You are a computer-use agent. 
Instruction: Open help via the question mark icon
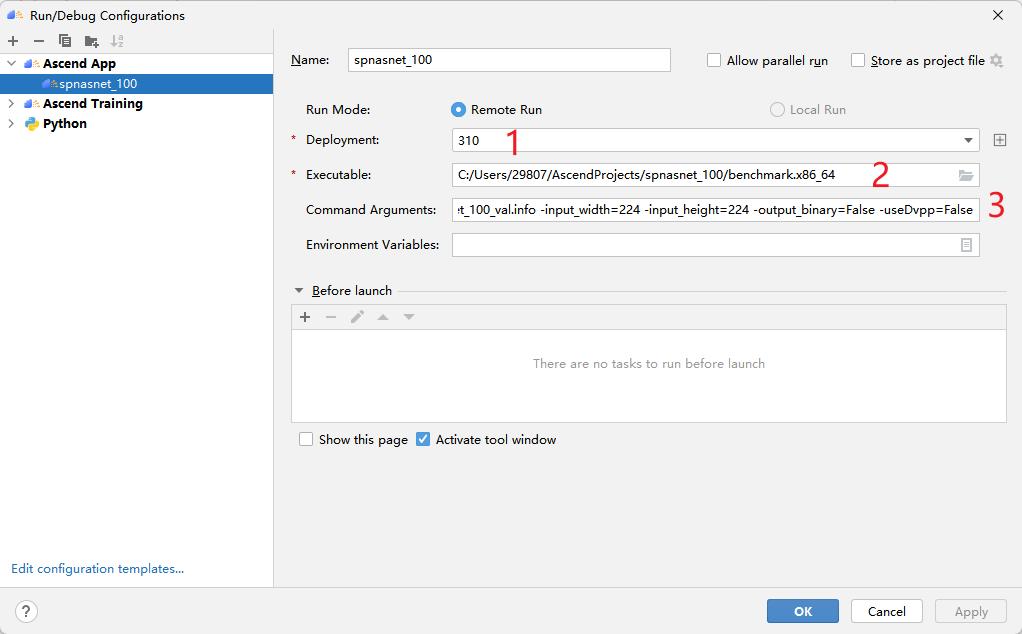(x=25, y=611)
